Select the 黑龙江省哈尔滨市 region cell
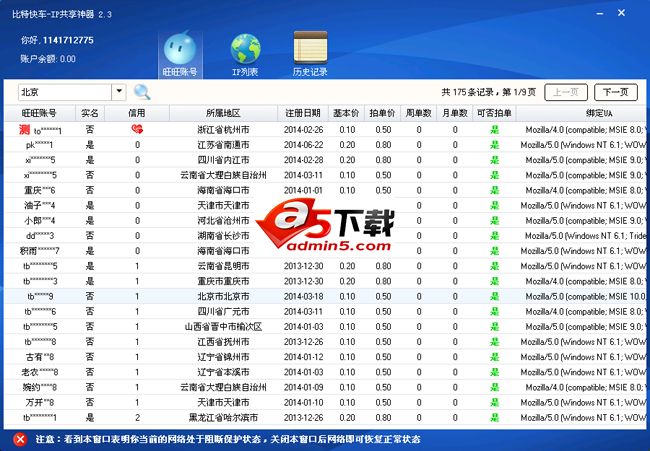This screenshot has height=451, width=650. pyautogui.click(x=223, y=417)
